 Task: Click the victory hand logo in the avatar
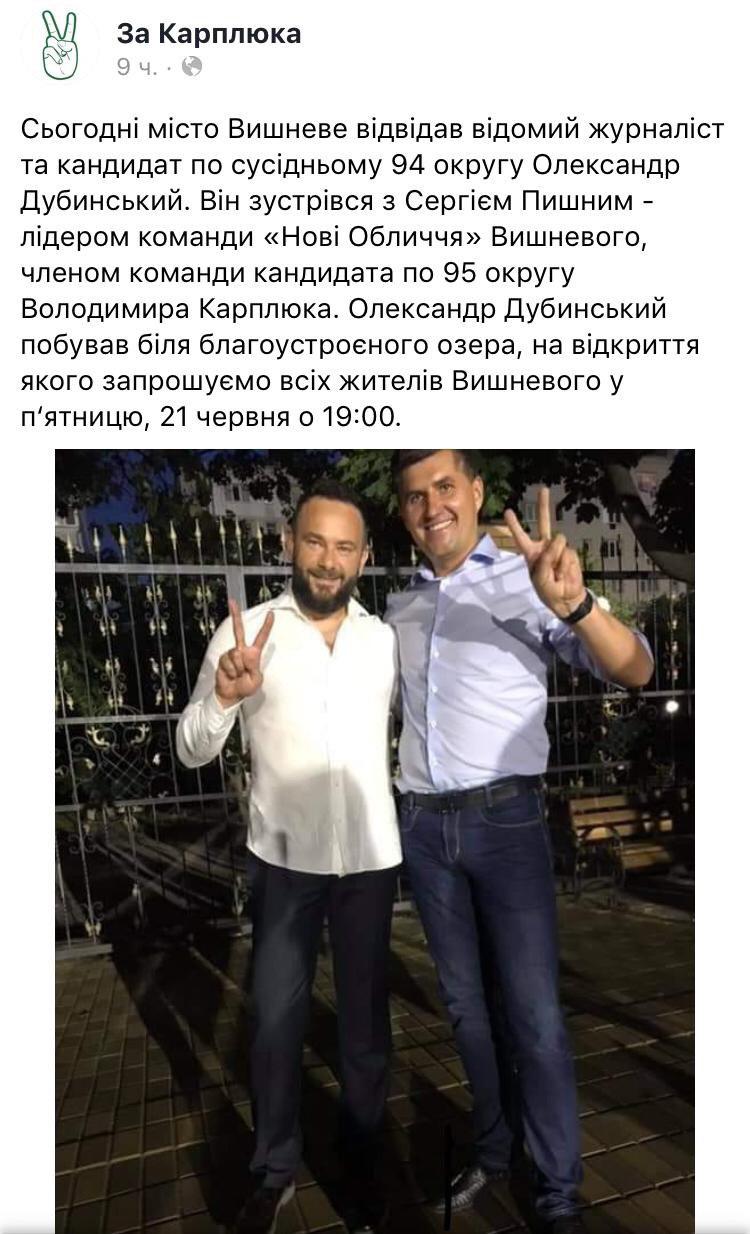59,45
